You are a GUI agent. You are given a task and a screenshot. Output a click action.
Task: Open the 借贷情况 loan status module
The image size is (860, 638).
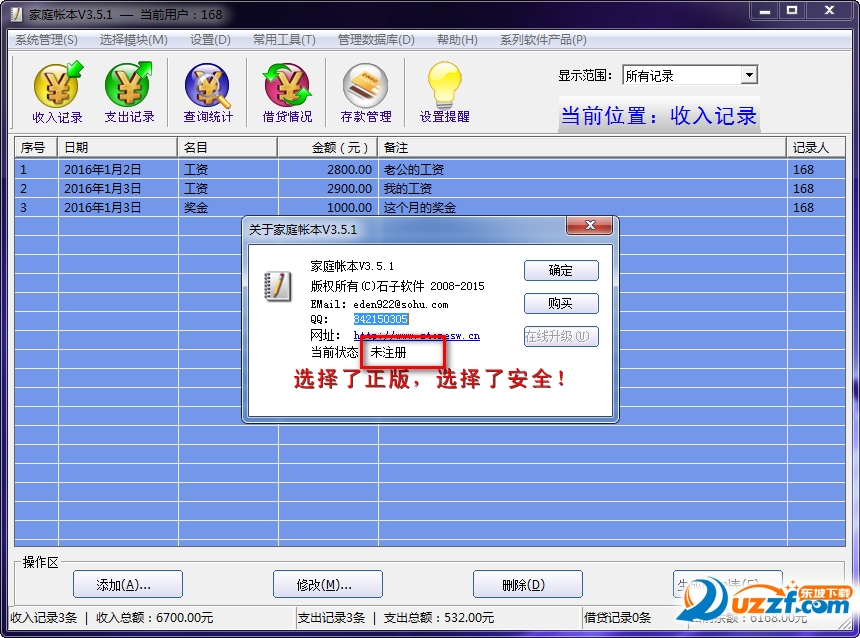(x=287, y=92)
